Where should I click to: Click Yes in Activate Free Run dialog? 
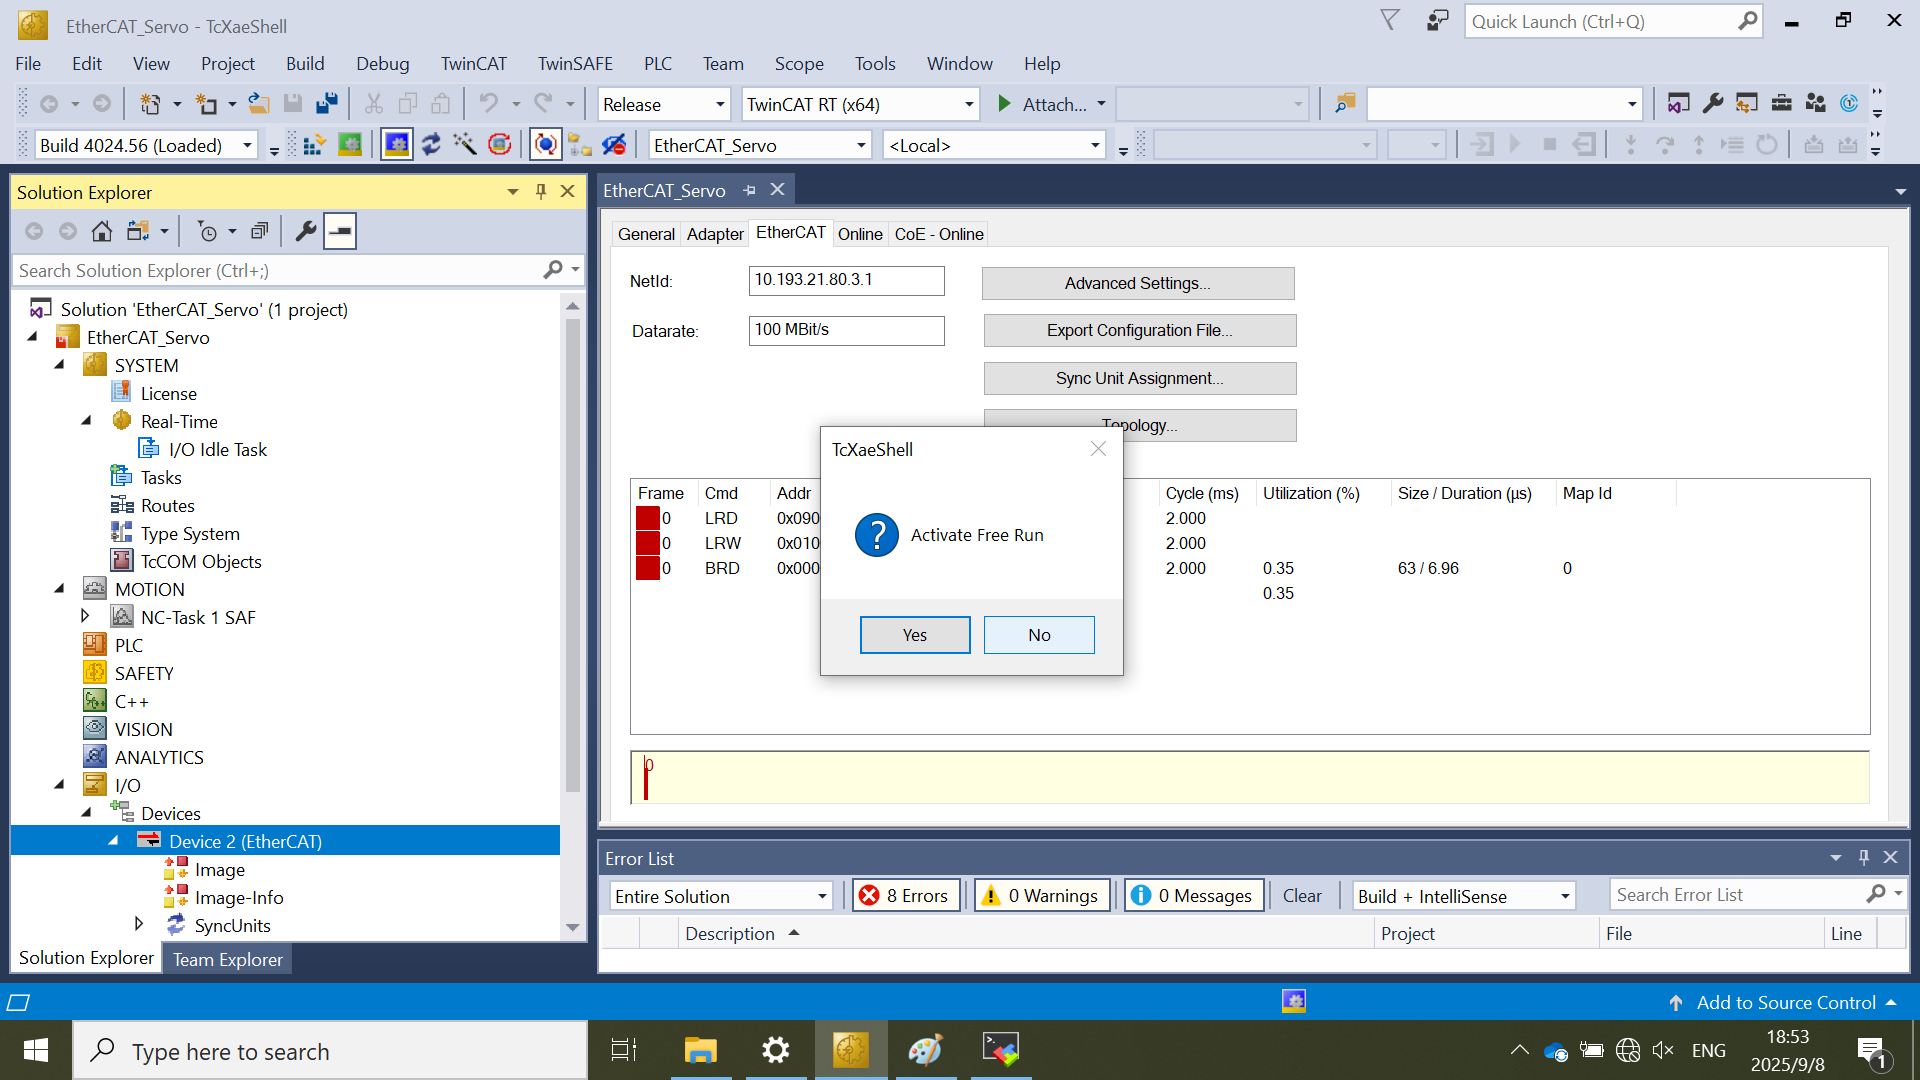click(x=914, y=635)
